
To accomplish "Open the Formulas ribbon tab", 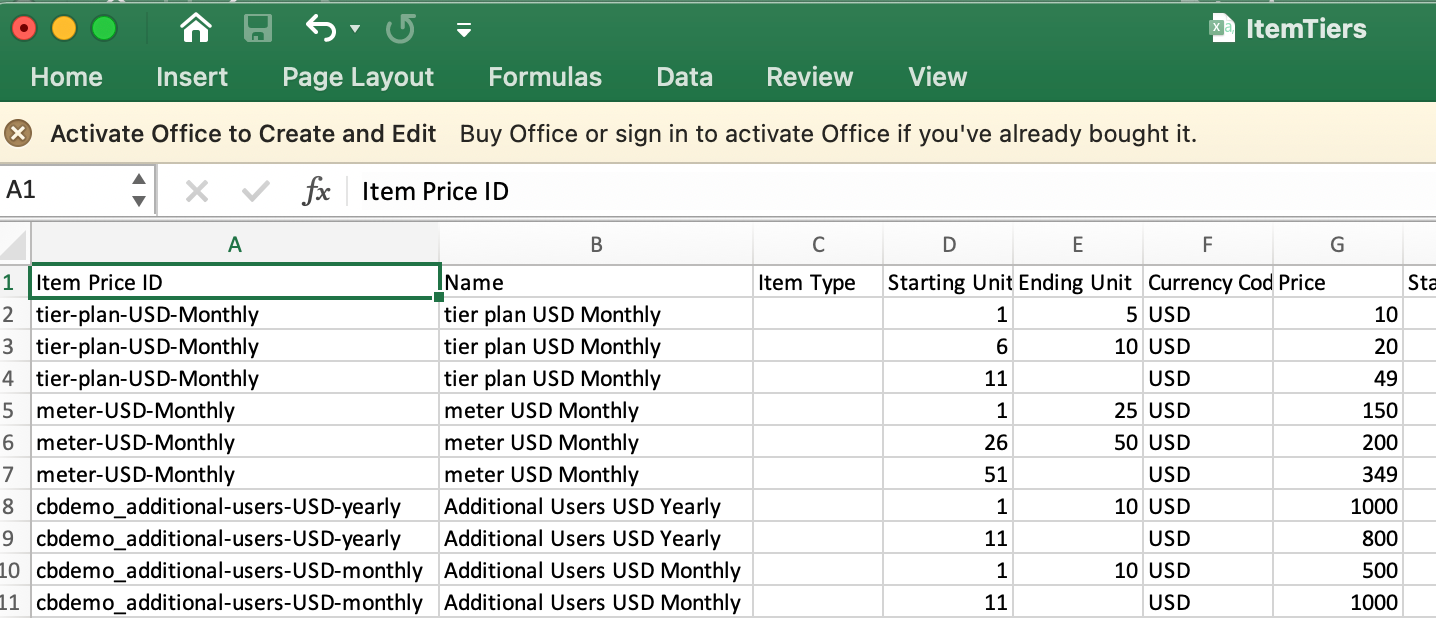I will 545,77.
